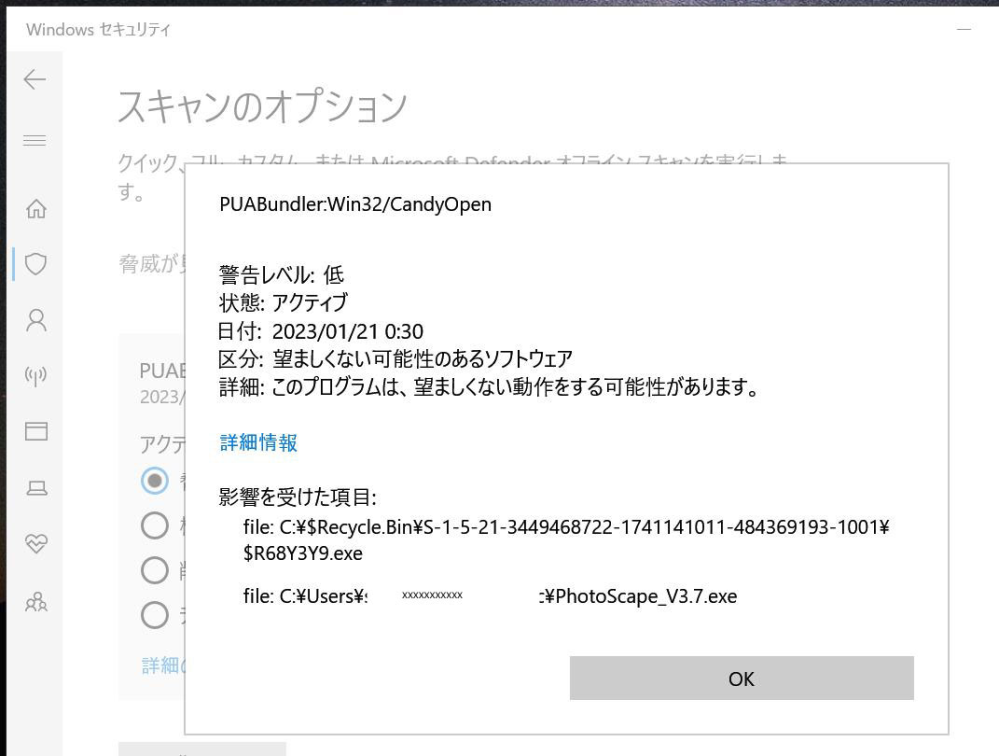Click the 警告レベル: 低 line
The height and width of the screenshot is (756, 999).
point(281,275)
